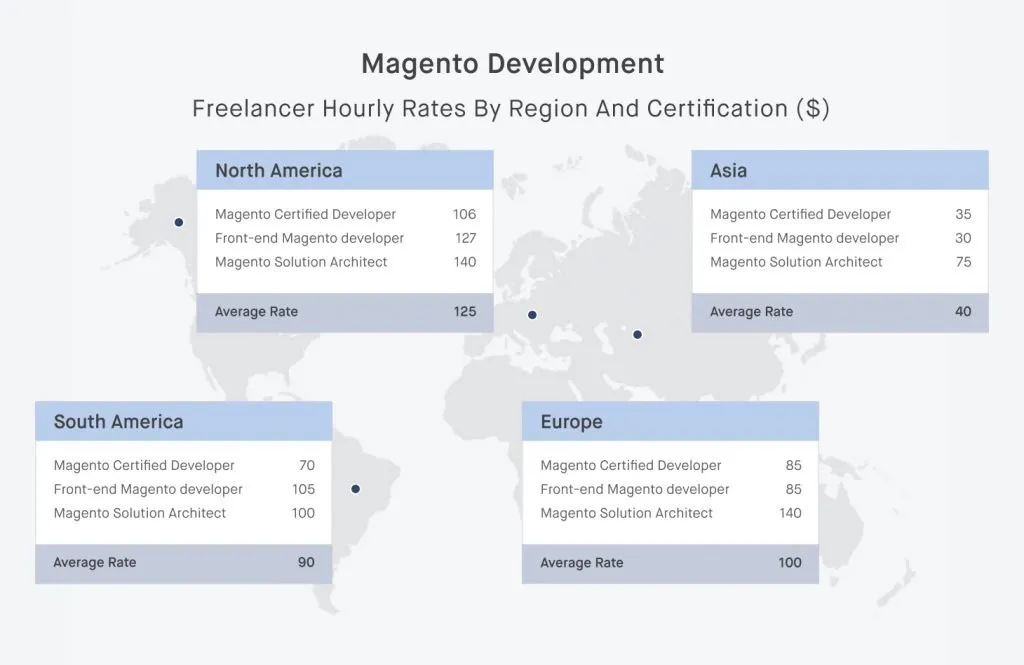Select the Asia card header

(x=839, y=171)
